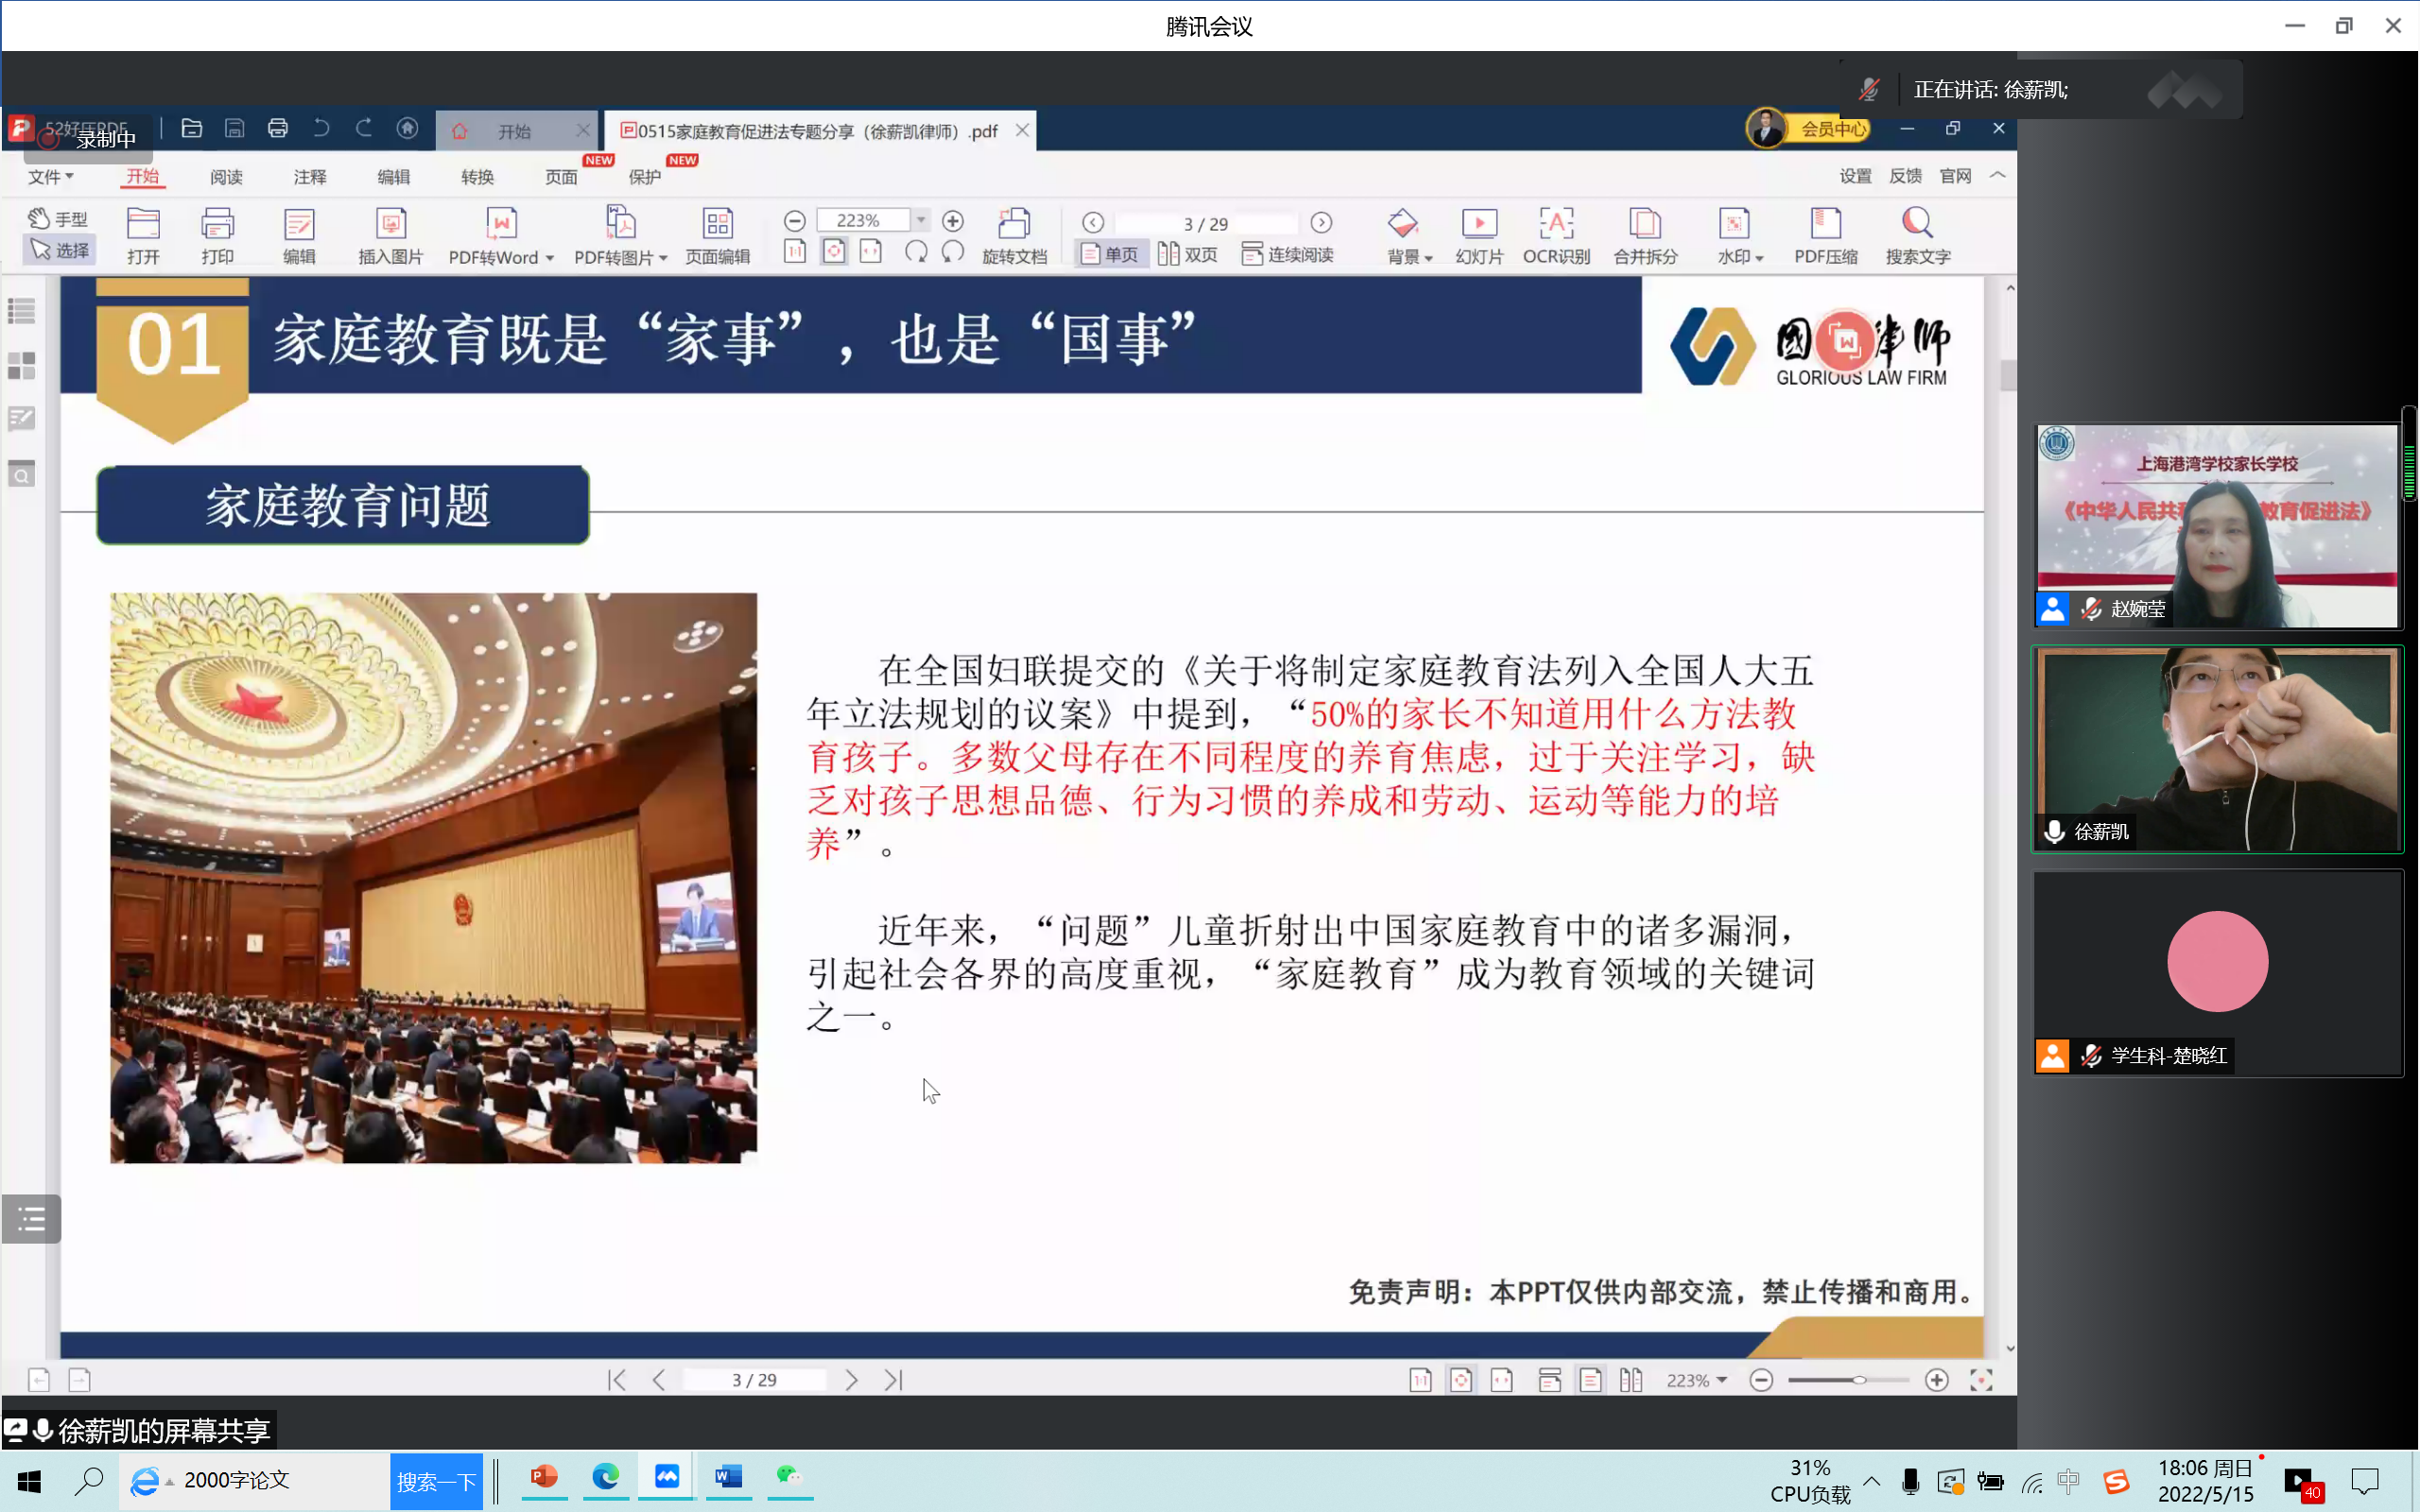The width and height of the screenshot is (2420, 1512).
Task: Jump to the last page in bottom bar
Action: [x=894, y=1380]
